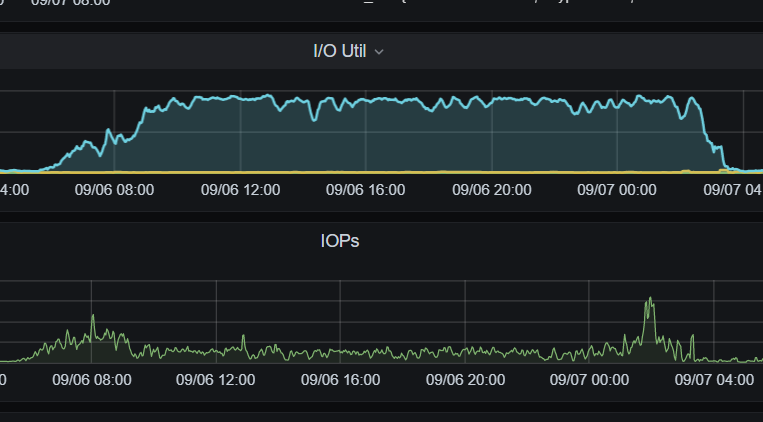
Task: Select 09/06 08:00 label on I/O Util axis
Action: (114, 190)
